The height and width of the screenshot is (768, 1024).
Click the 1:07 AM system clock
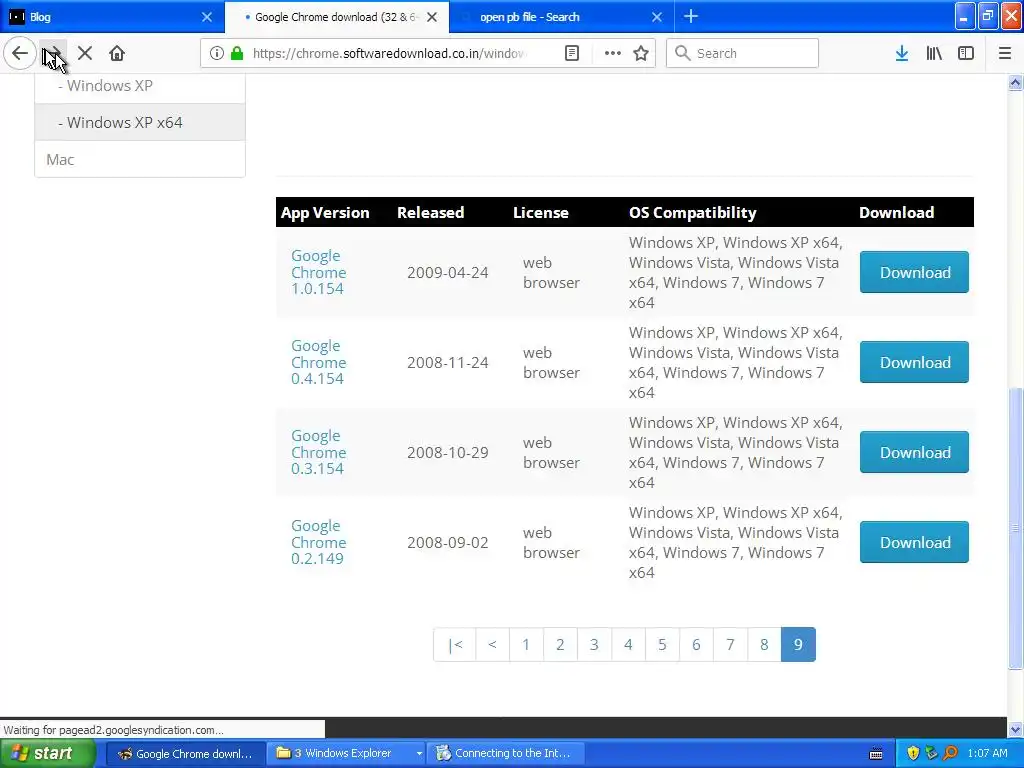987,753
